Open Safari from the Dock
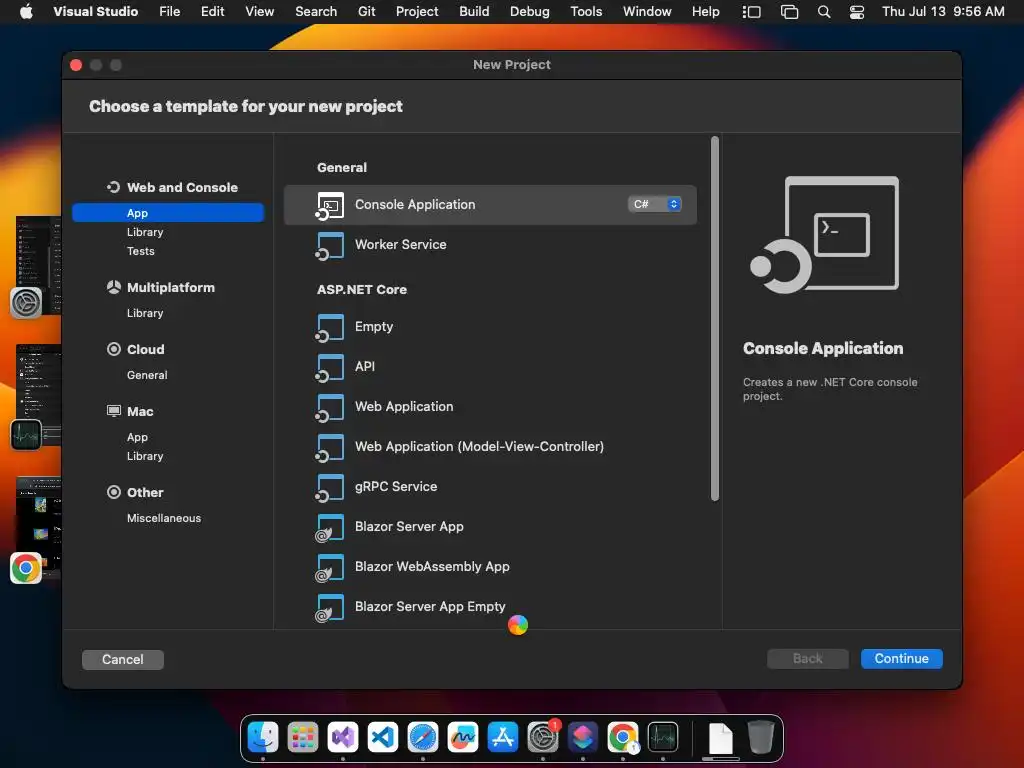1024x768 pixels. pyautogui.click(x=423, y=737)
